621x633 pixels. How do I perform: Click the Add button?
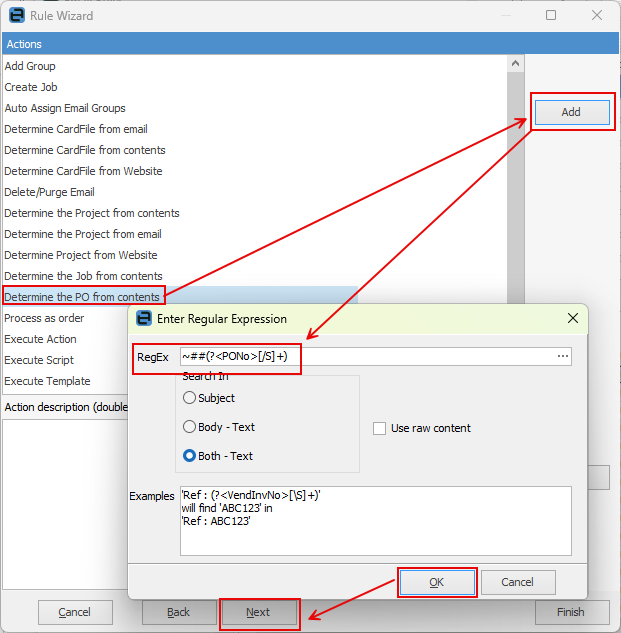click(x=572, y=112)
